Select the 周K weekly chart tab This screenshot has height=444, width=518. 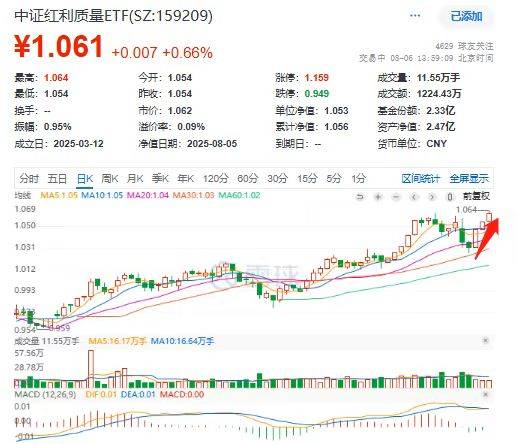pos(110,179)
